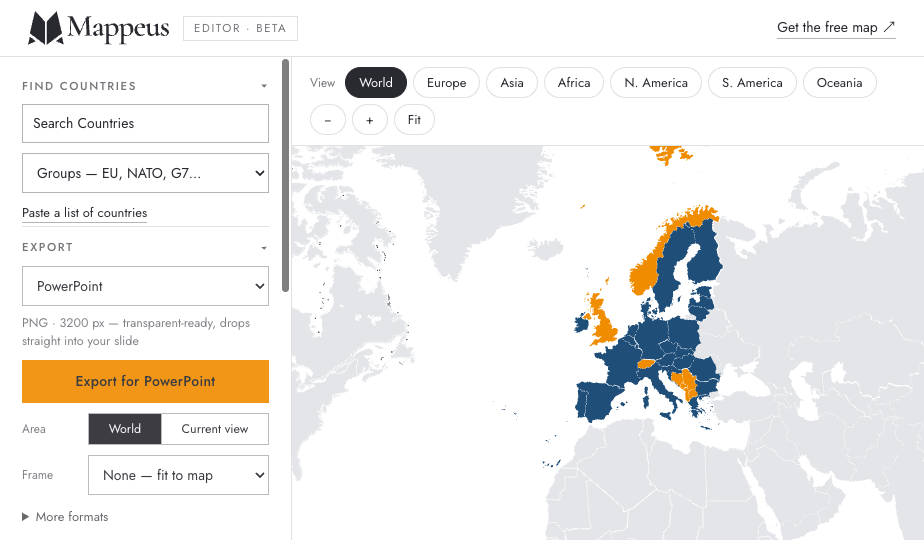Expand More formats
Image resolution: width=924 pixels, height=540 pixels.
click(65, 517)
